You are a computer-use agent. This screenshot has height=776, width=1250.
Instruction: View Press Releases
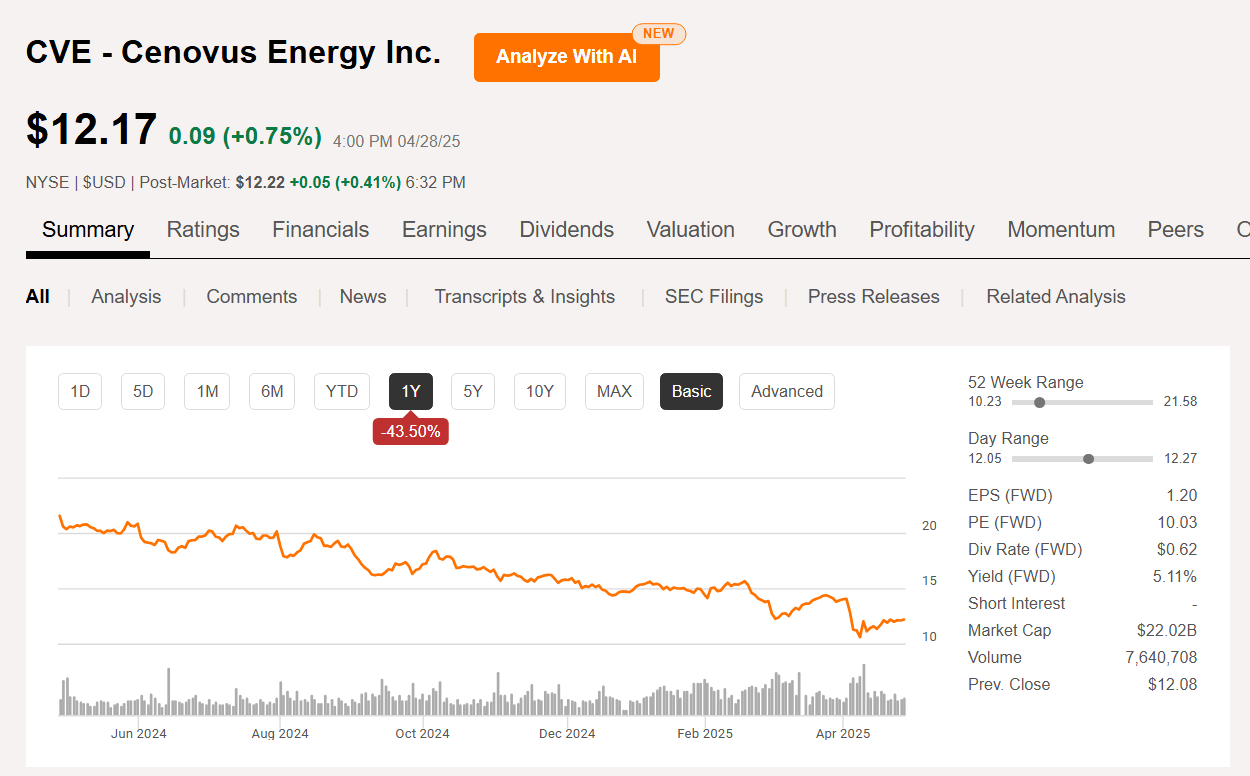click(x=873, y=296)
